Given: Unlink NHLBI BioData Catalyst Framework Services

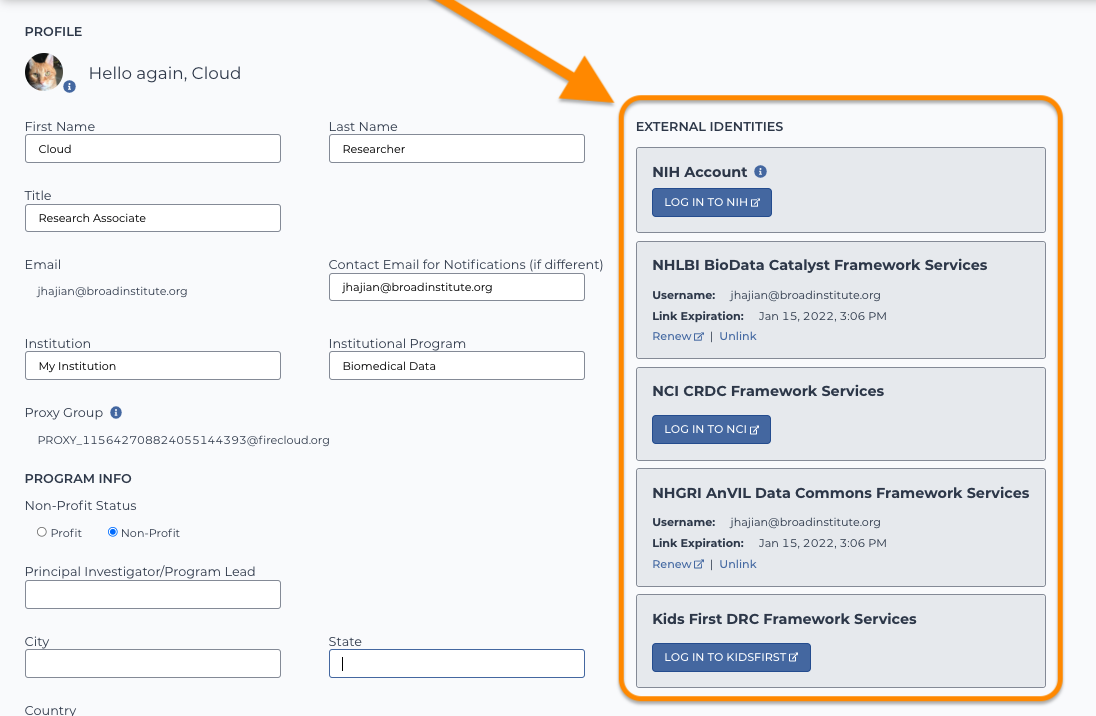Looking at the screenshot, I should [x=737, y=336].
